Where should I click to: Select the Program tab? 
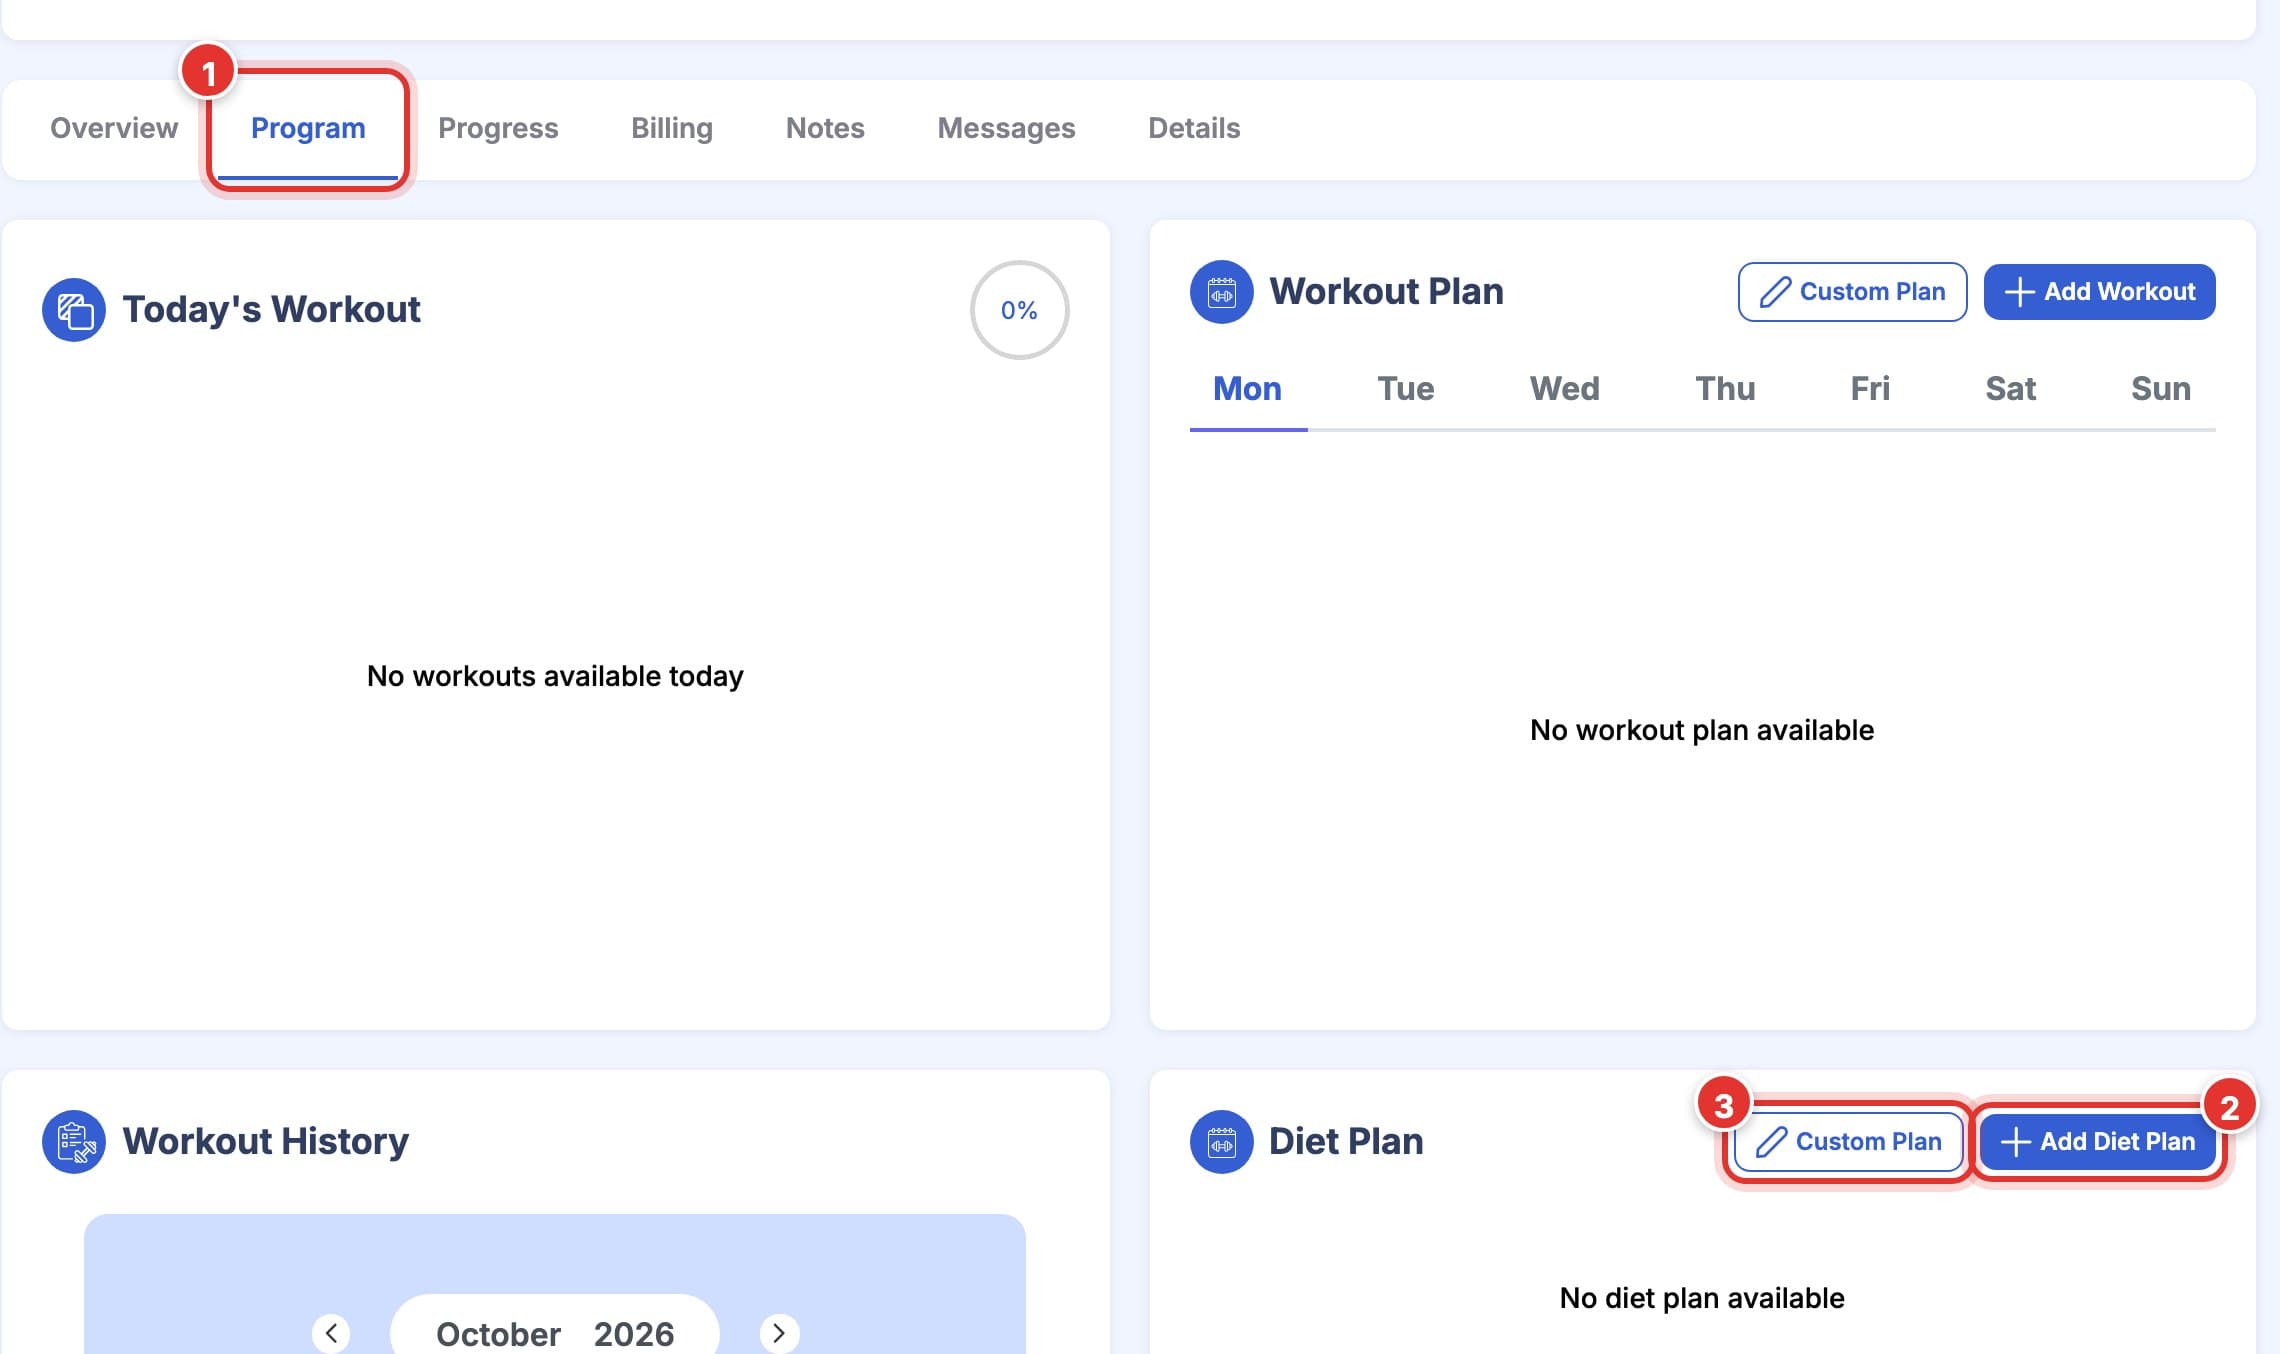(x=308, y=128)
